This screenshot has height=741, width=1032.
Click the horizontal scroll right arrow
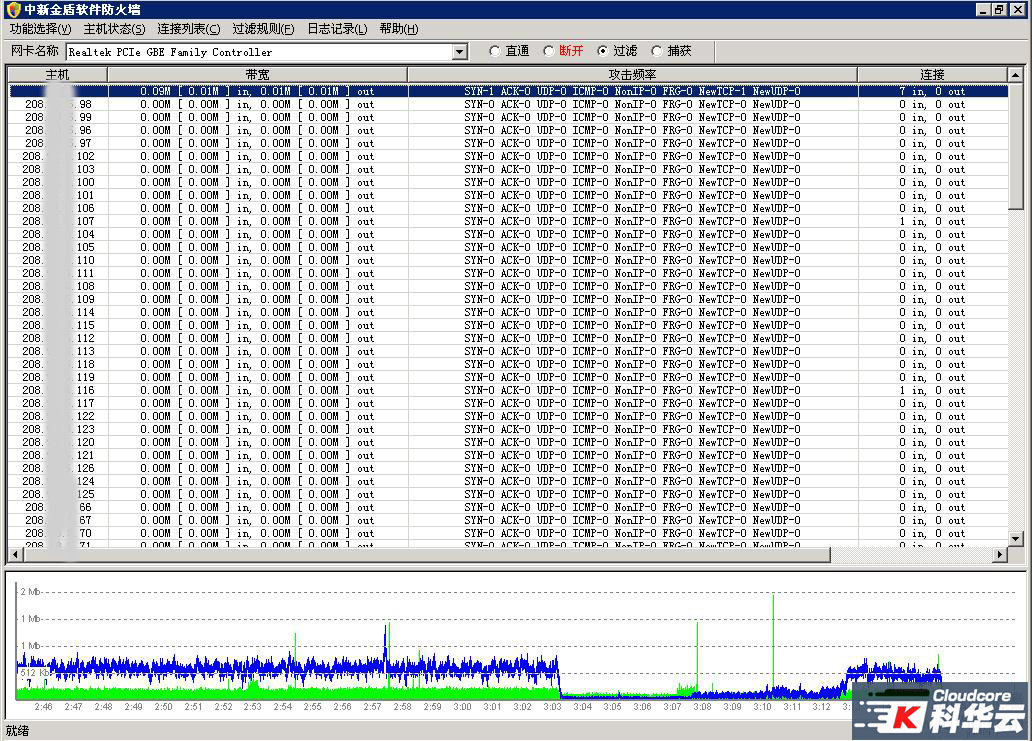[x=1000, y=555]
